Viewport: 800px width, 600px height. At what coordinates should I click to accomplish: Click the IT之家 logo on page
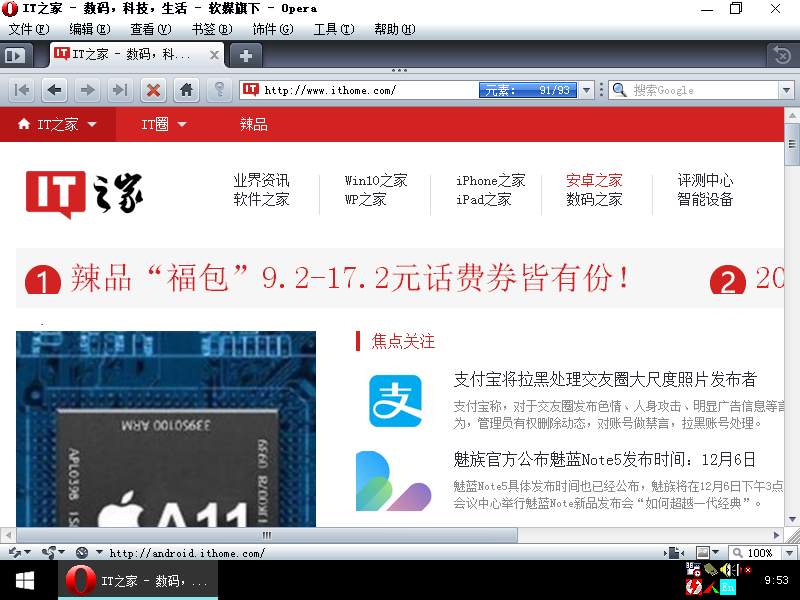[84, 195]
